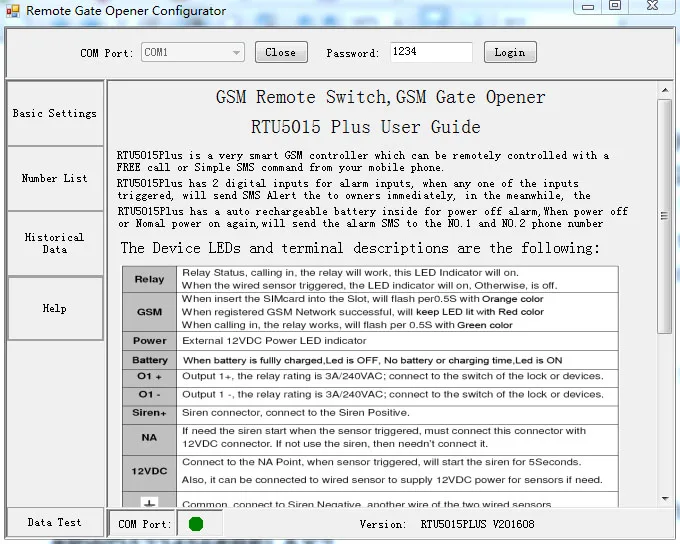Click the vertical scrollbar thumb in the guide
Image resolution: width=680 pixels, height=544 pixels.
(664, 216)
